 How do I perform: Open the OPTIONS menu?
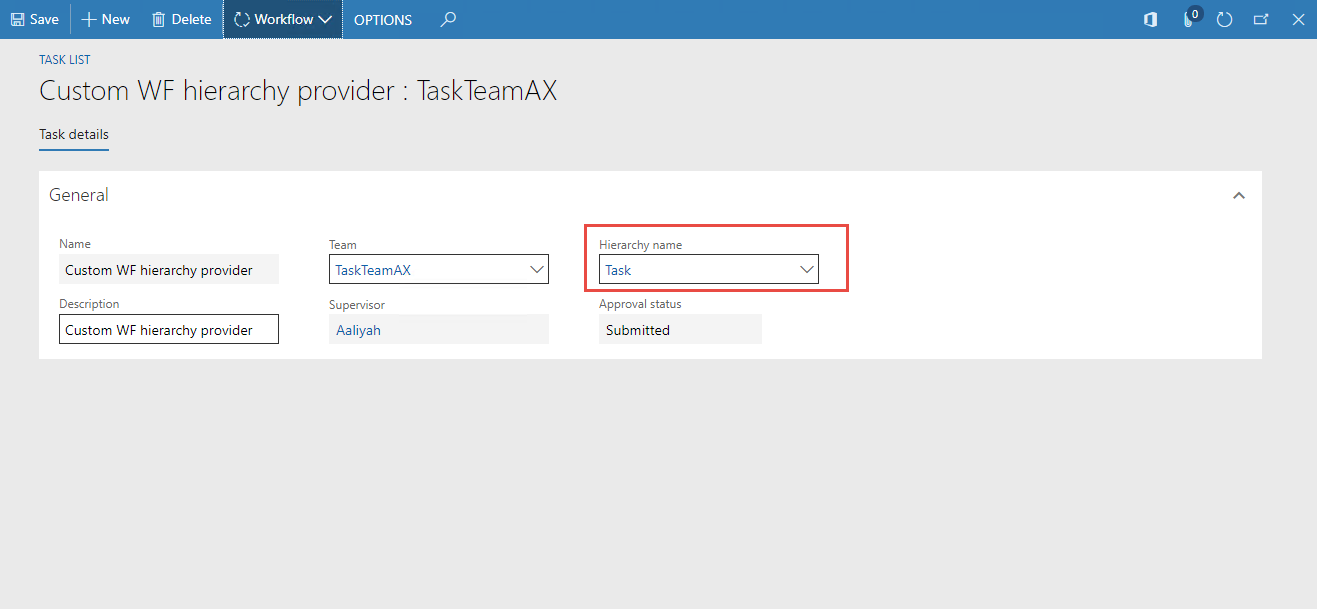pos(382,19)
